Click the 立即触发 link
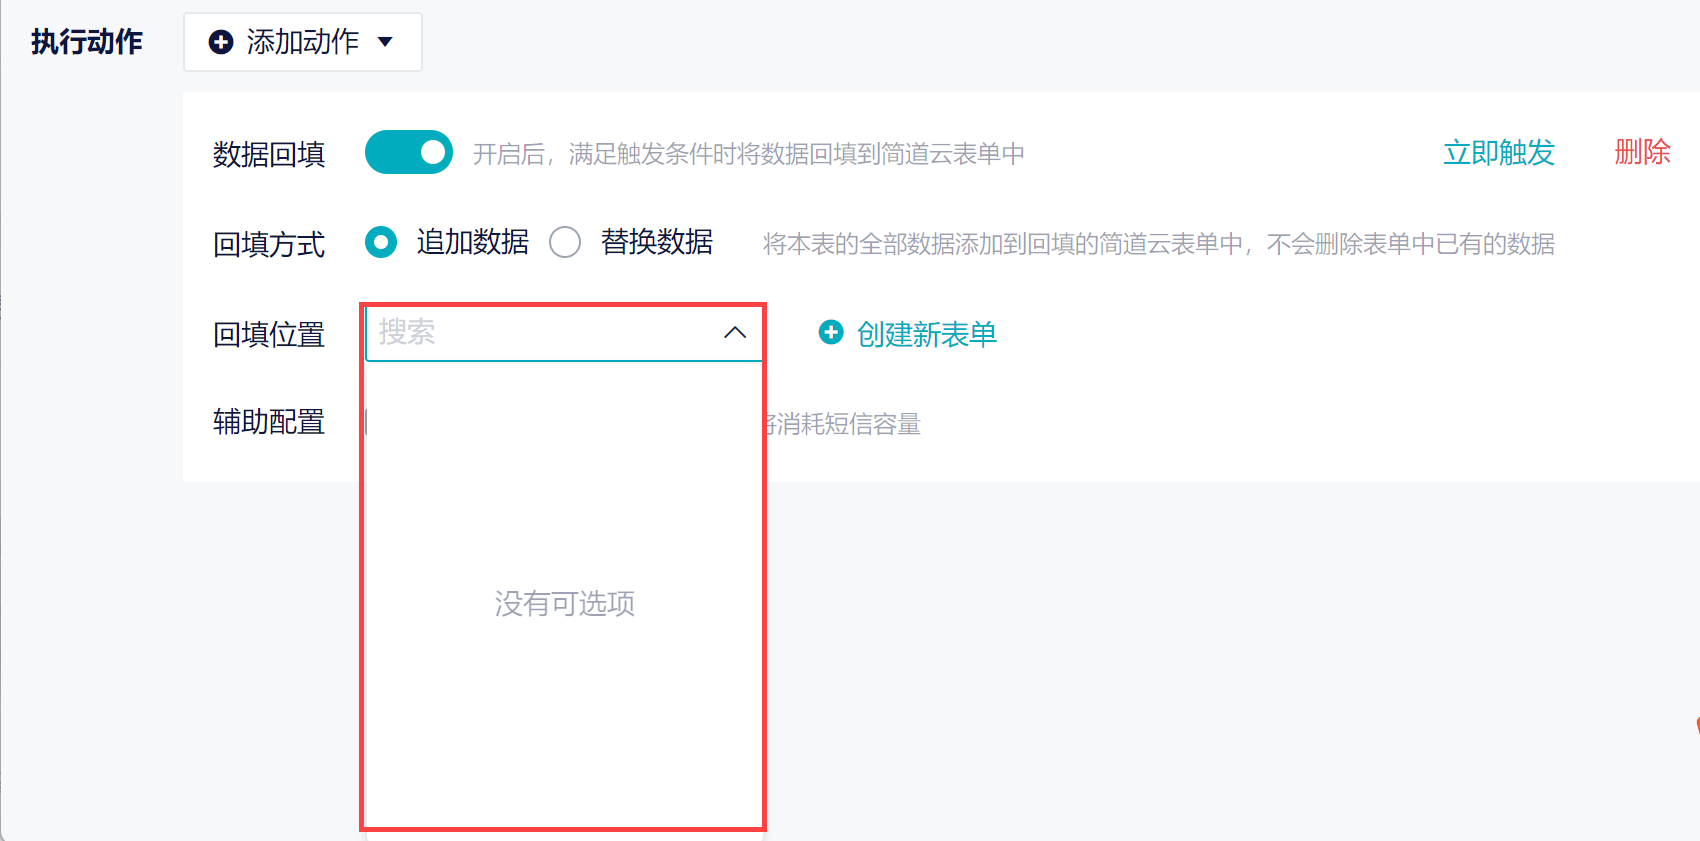 pos(1498,153)
